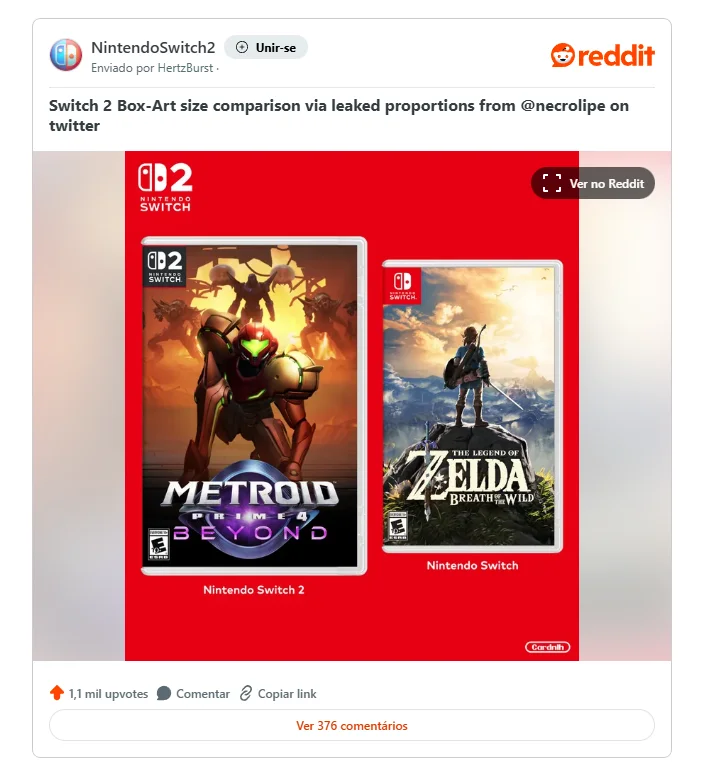726x775 pixels.
Task: Click the 1,1 mil upvotes count
Action: pos(108,693)
